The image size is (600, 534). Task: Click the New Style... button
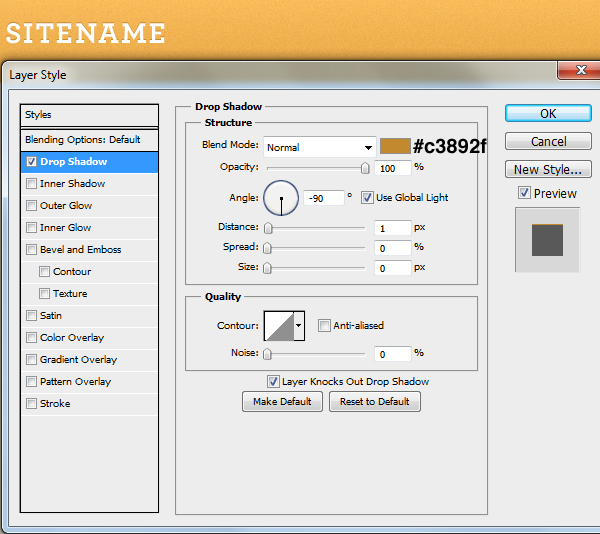pos(548,169)
